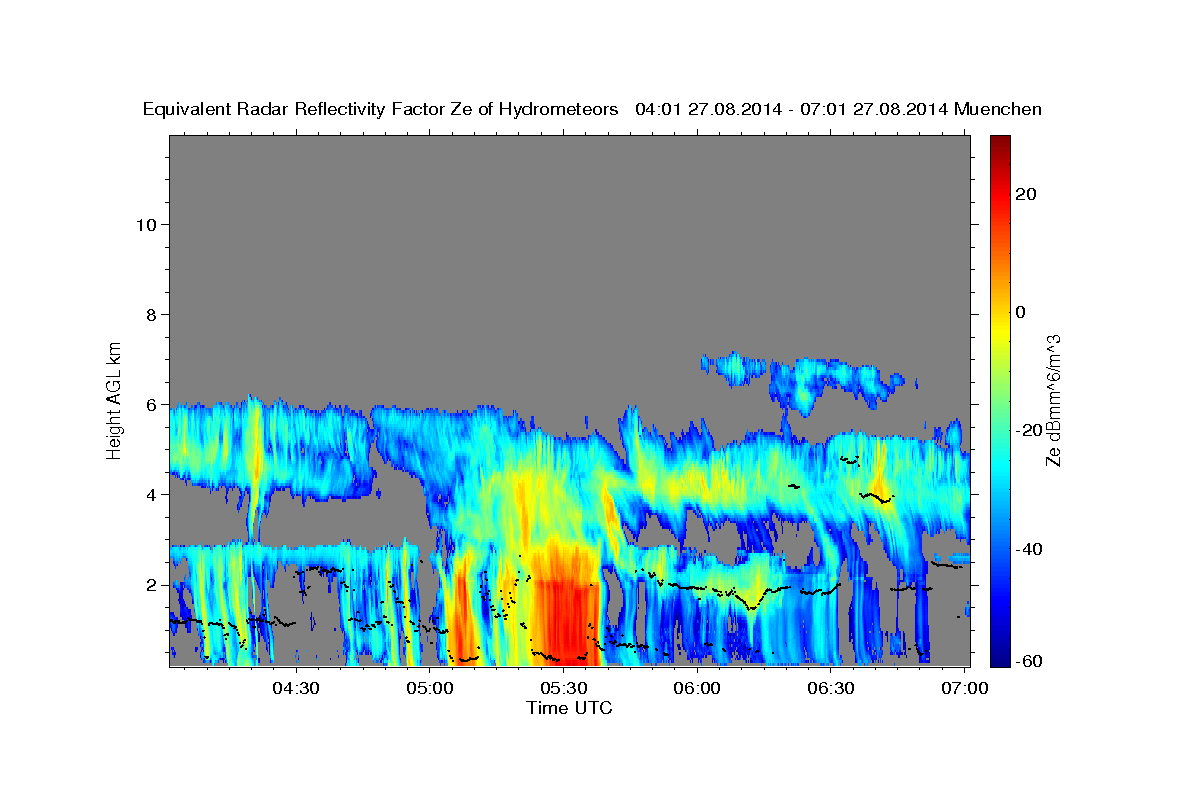The height and width of the screenshot is (800, 1200).
Task: Click the 05:30 time tick label
Action: point(563,688)
